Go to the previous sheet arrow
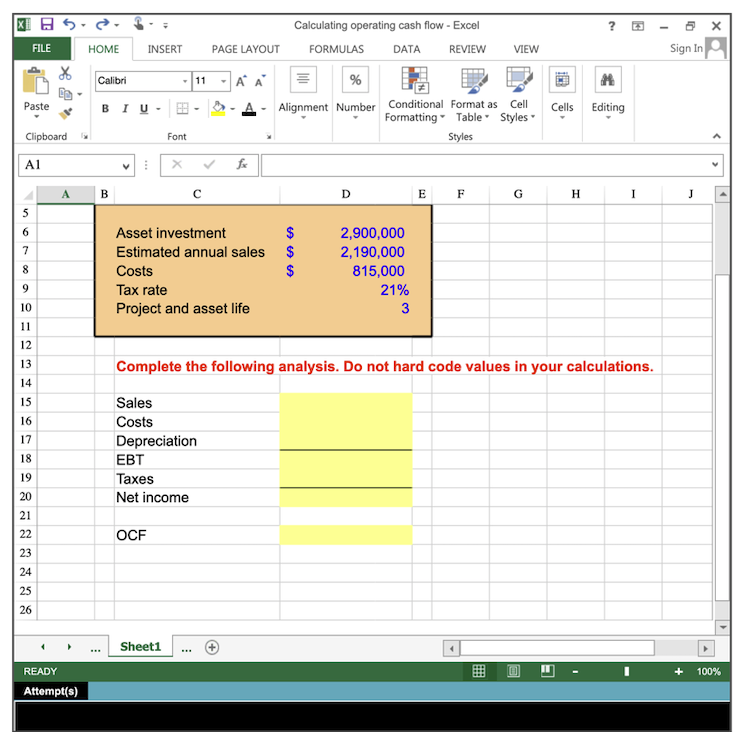 tap(43, 647)
